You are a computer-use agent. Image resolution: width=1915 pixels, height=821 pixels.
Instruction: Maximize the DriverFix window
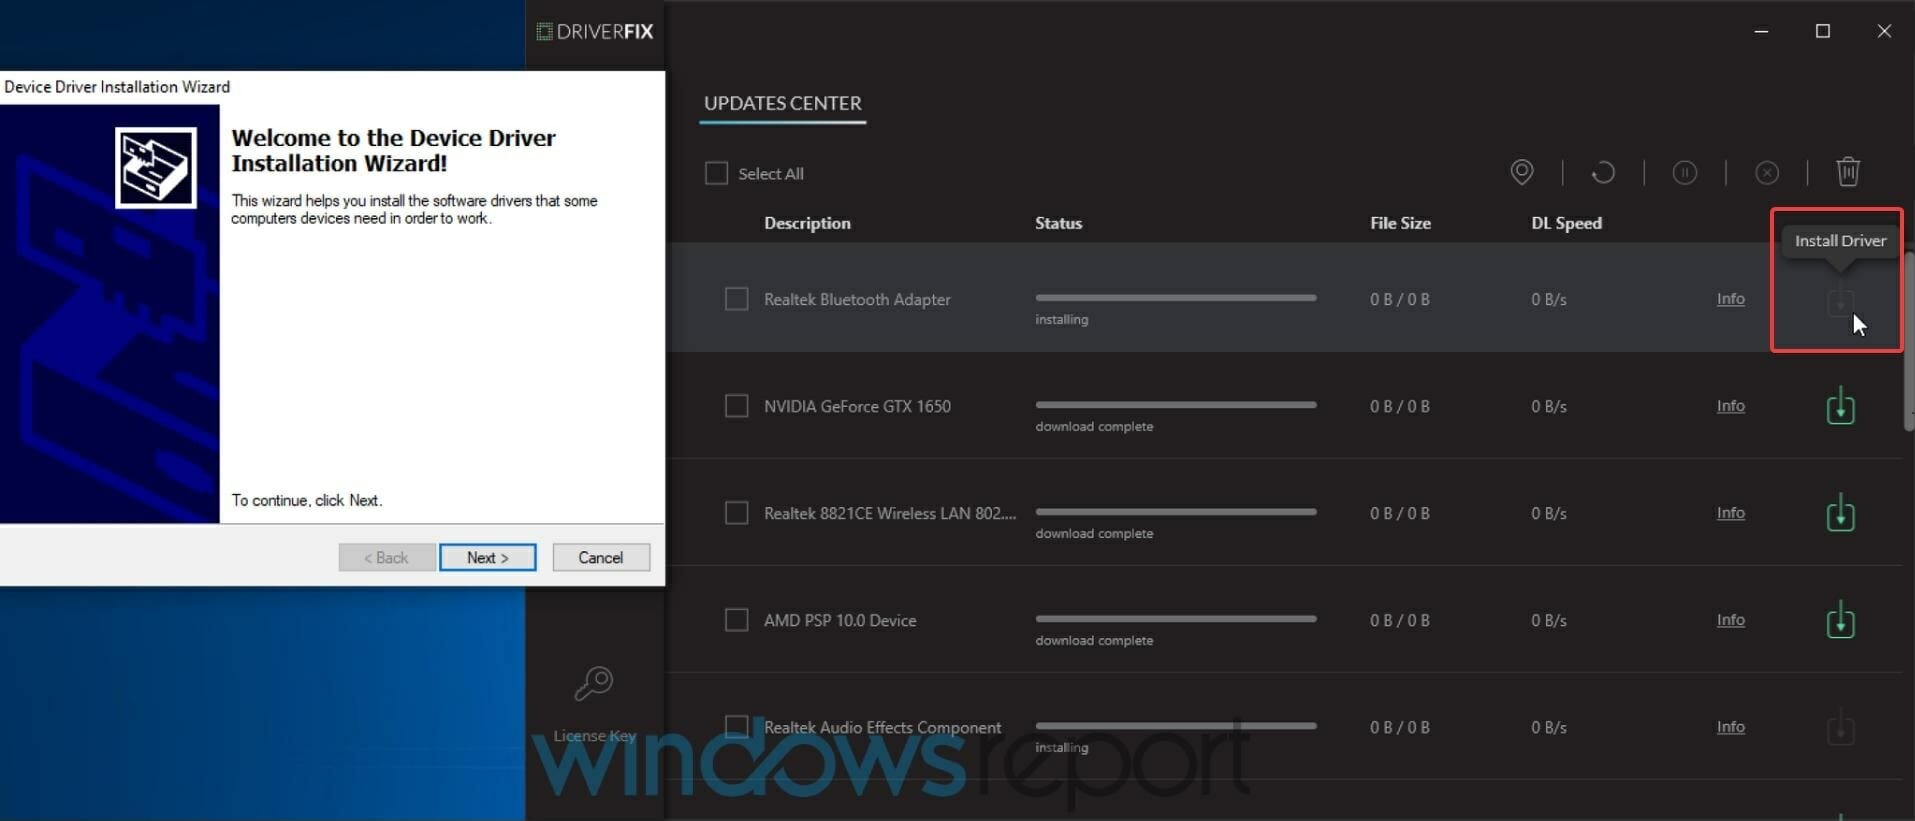(1823, 32)
